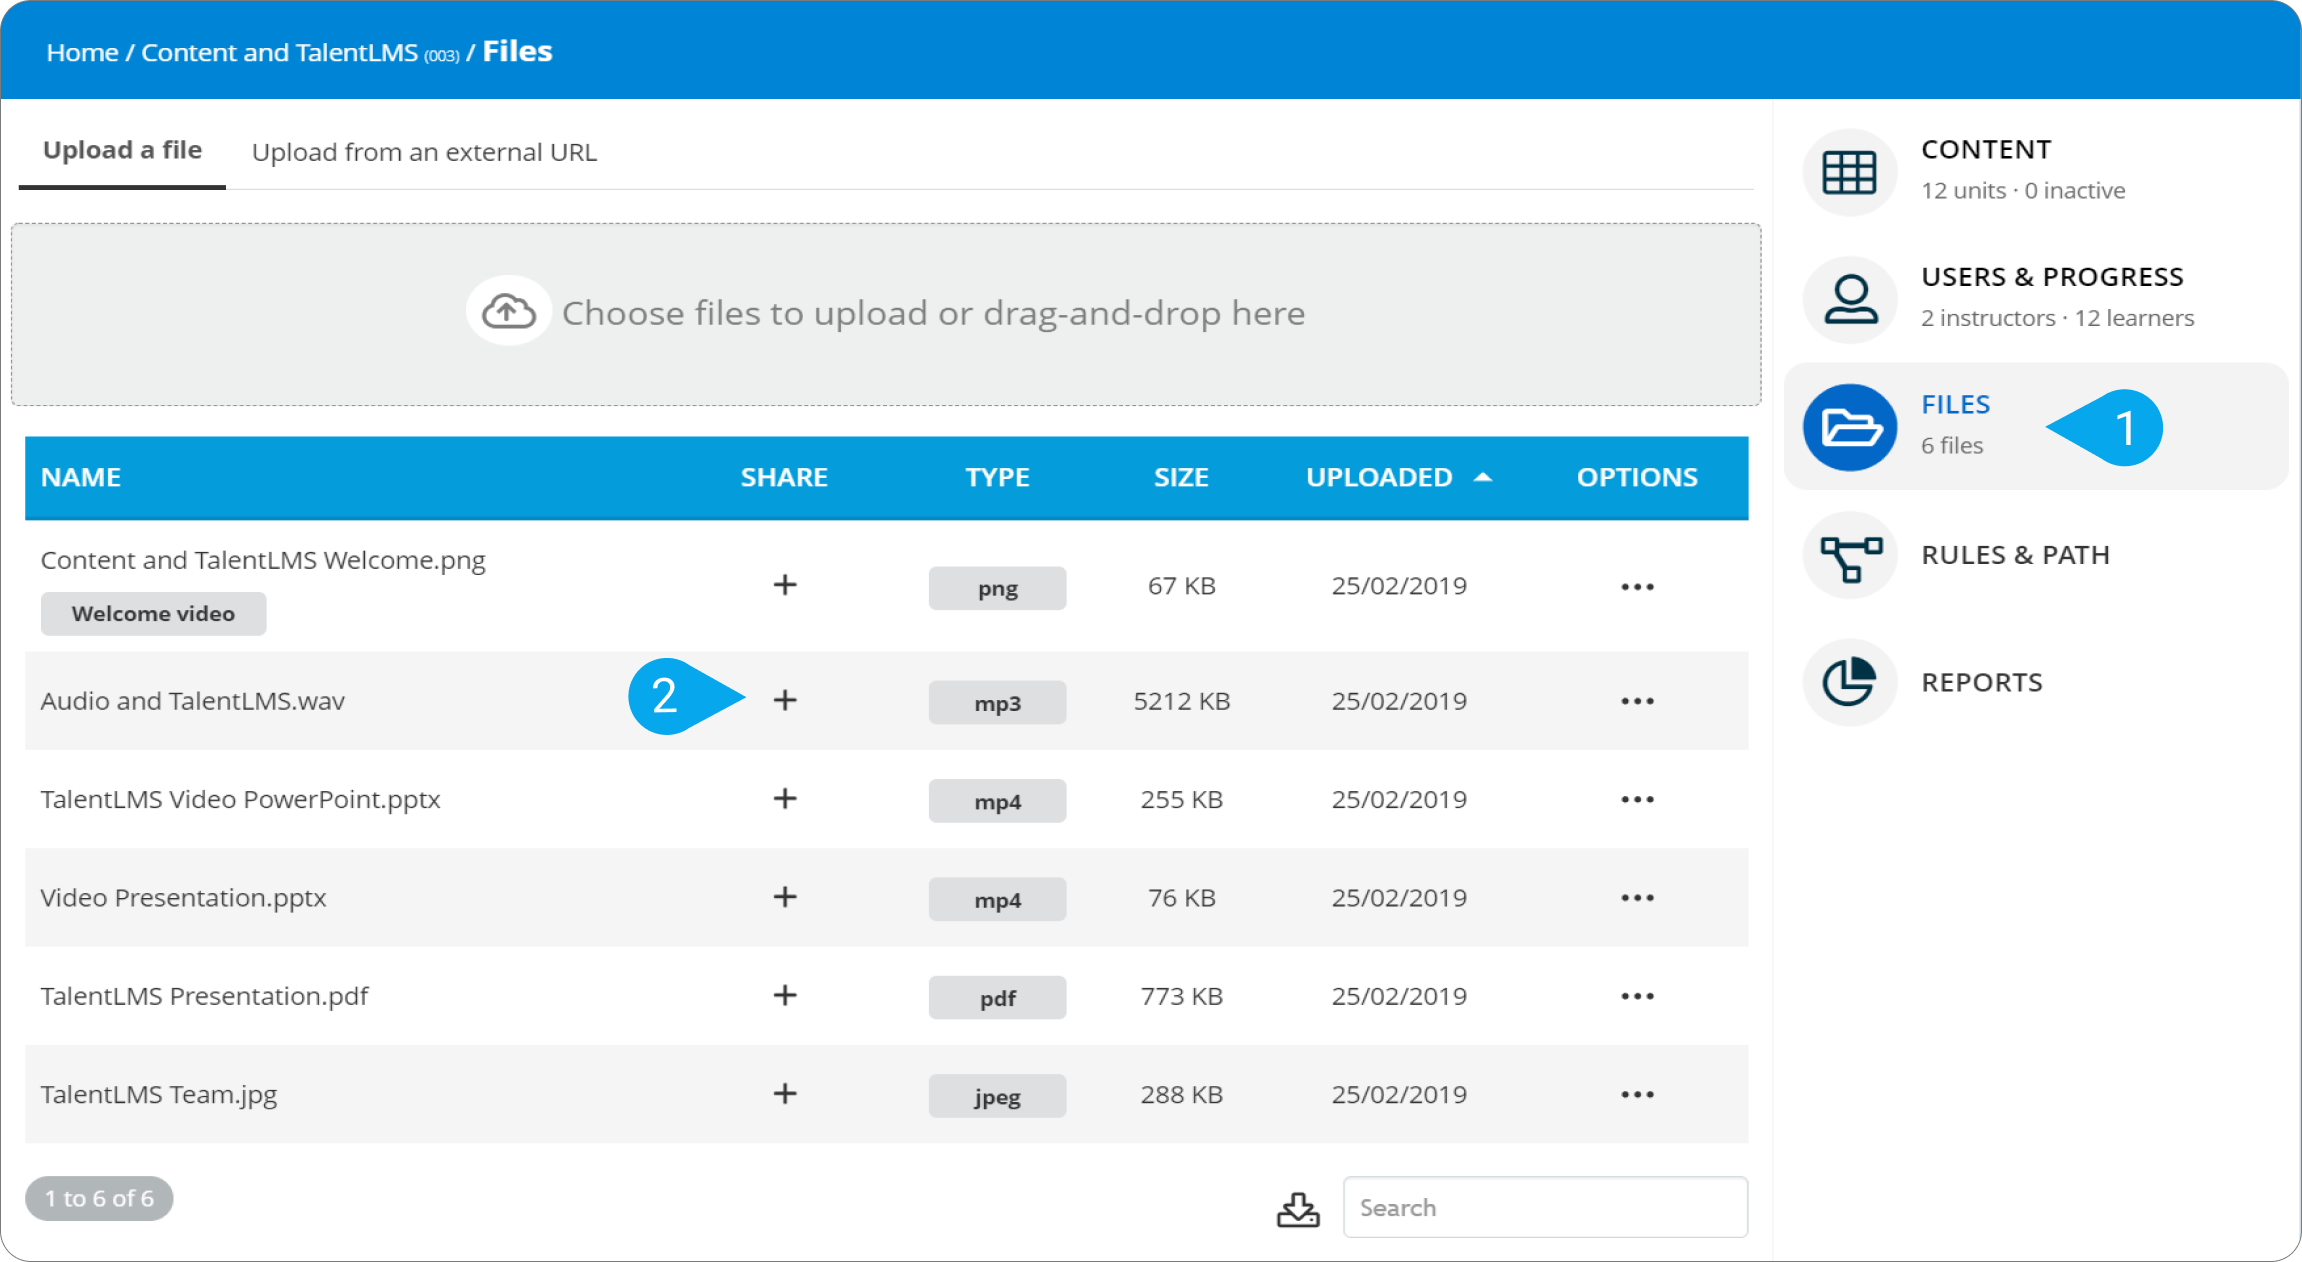Switch to Upload from an external URL tab
Viewport: 2302px width, 1262px height.
click(x=424, y=152)
